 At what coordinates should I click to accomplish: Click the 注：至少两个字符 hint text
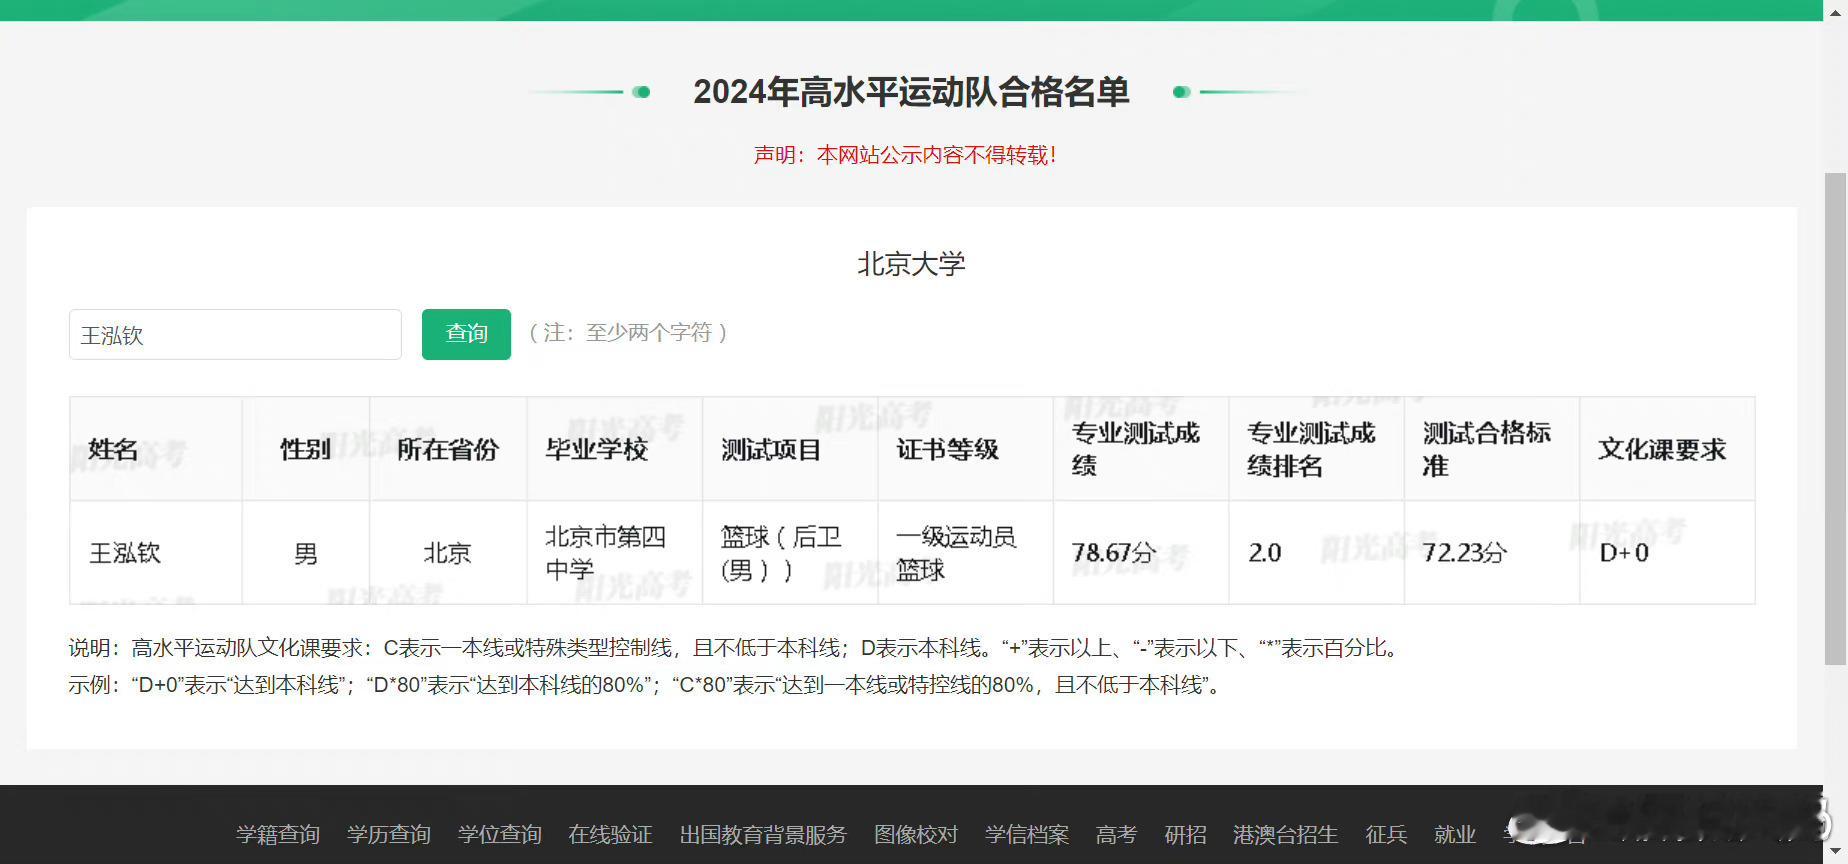[627, 332]
